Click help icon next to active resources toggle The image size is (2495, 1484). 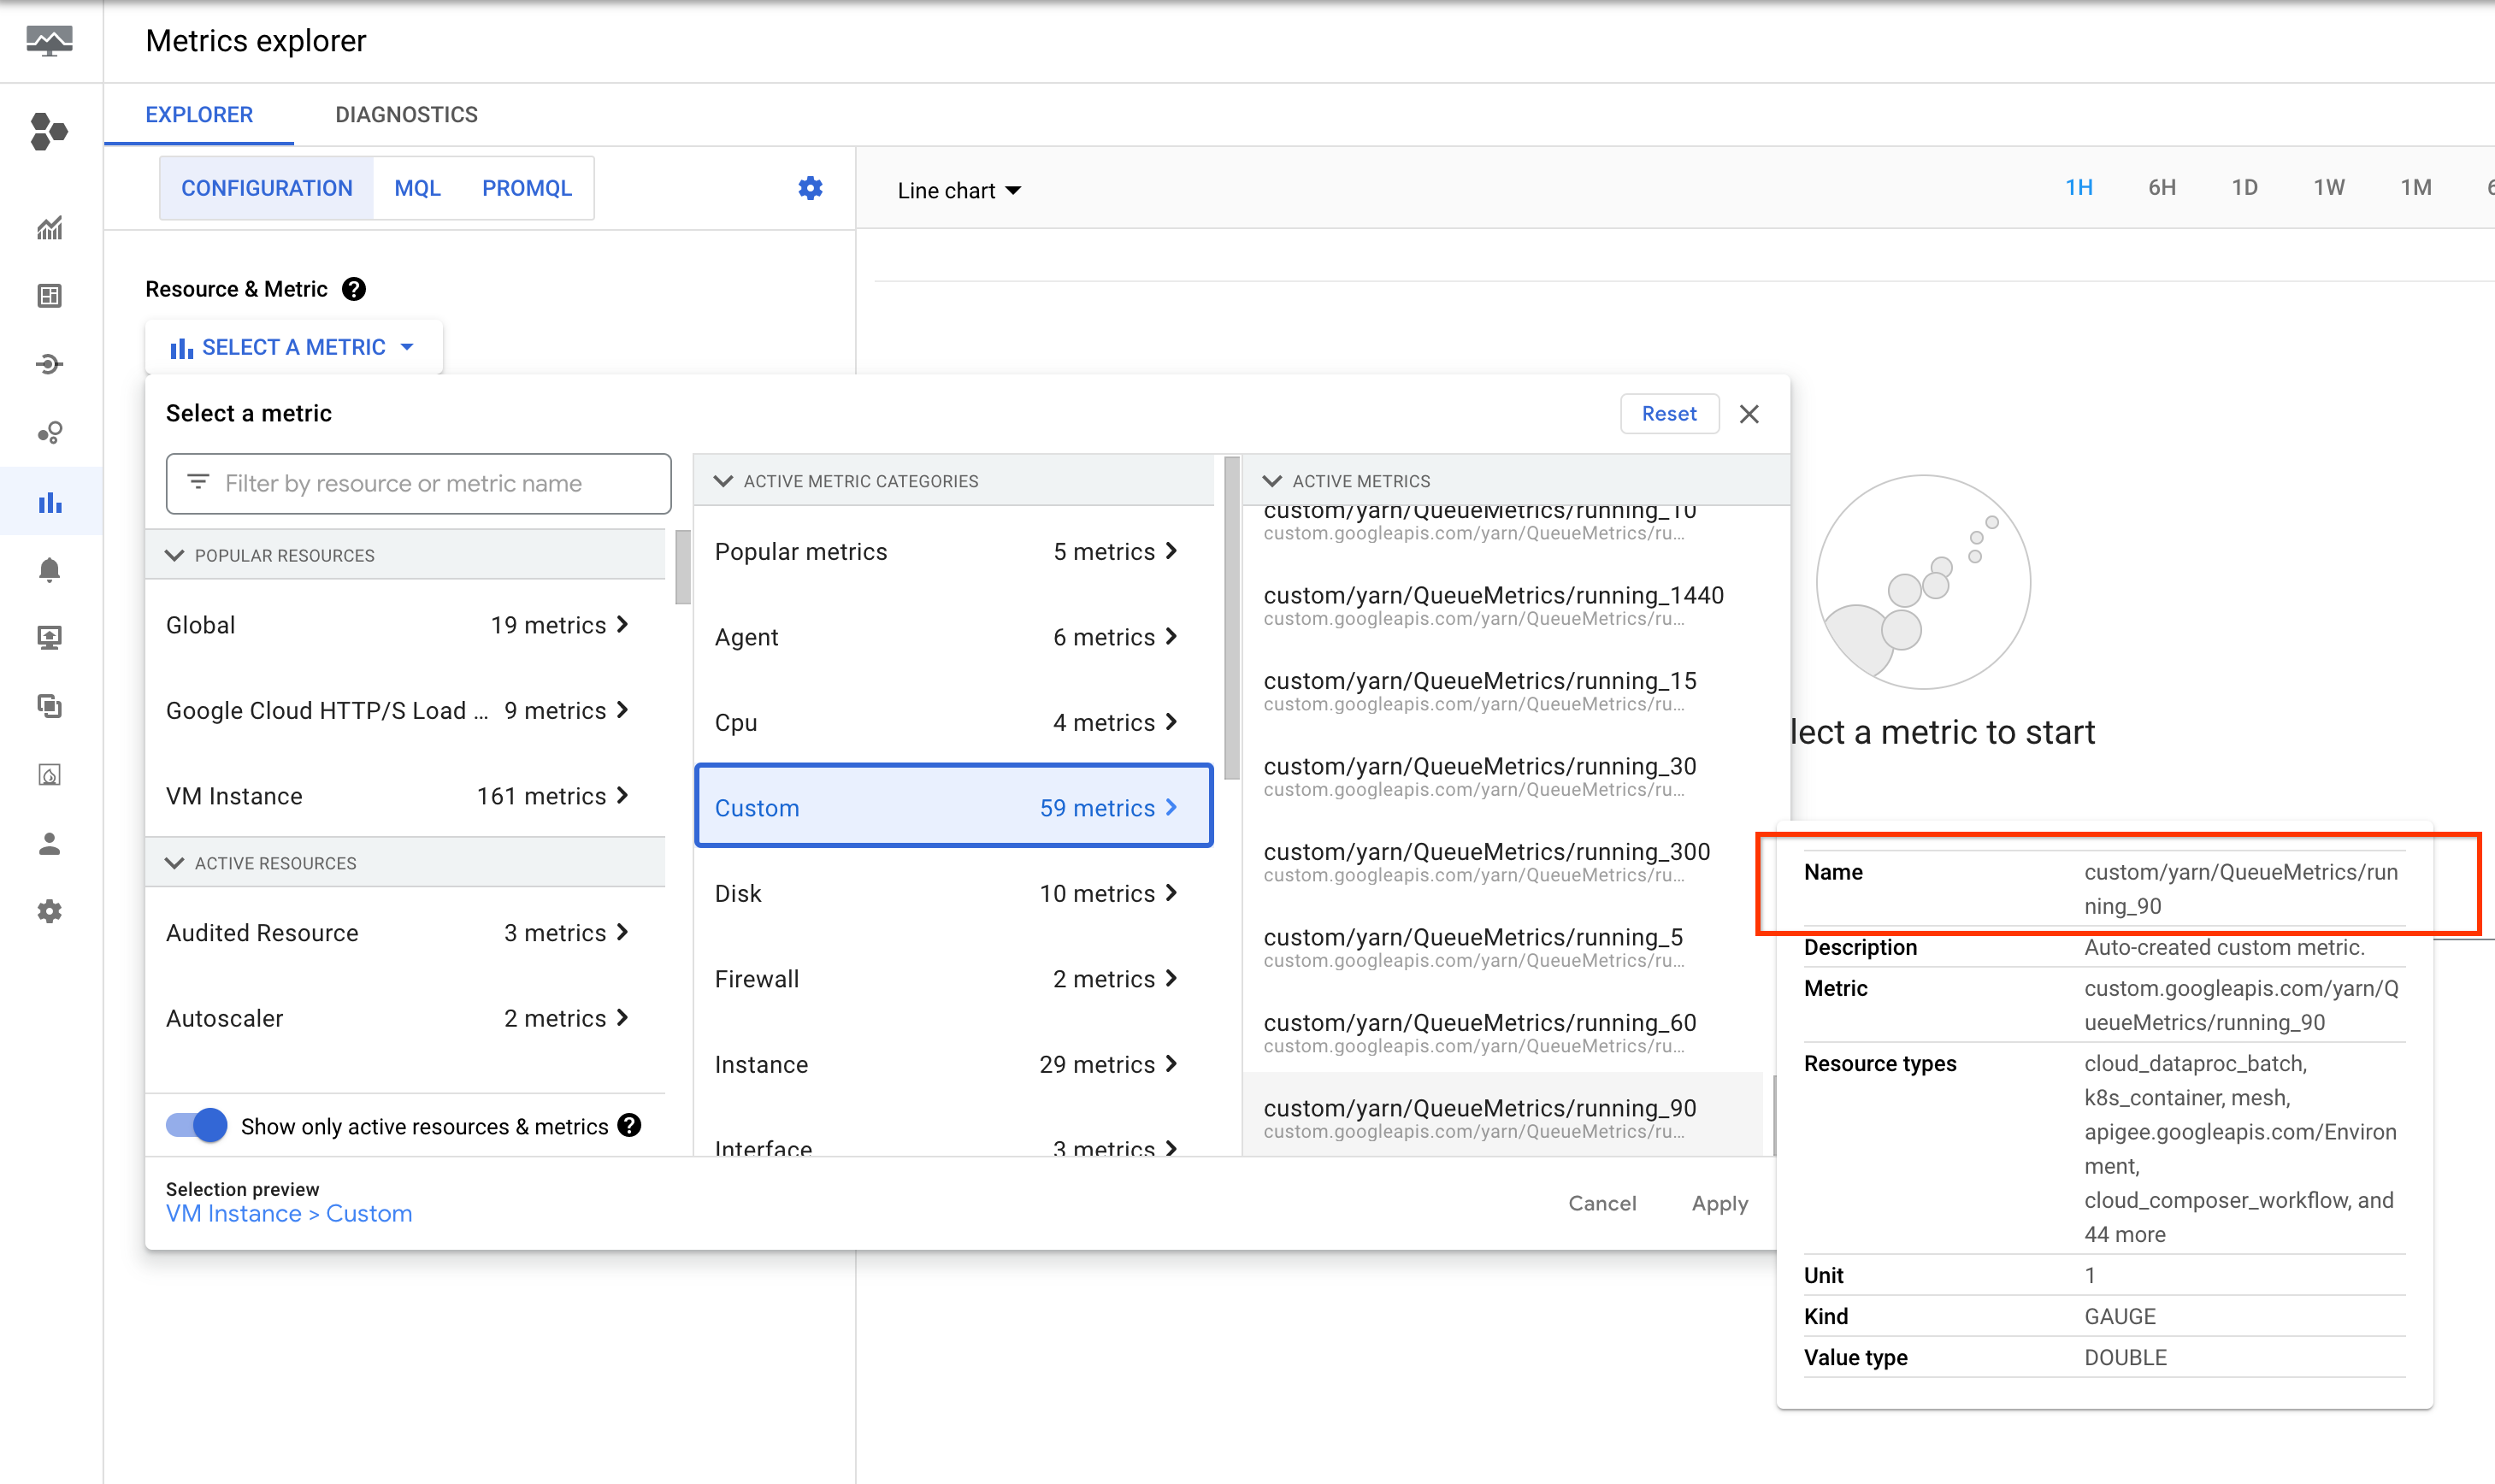point(629,1126)
